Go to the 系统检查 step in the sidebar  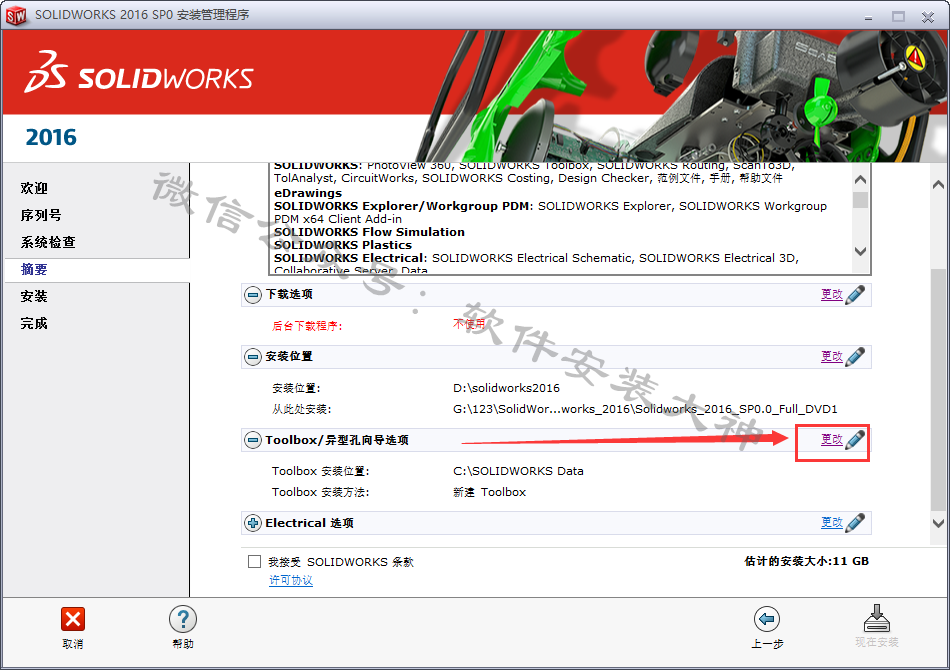pos(48,242)
